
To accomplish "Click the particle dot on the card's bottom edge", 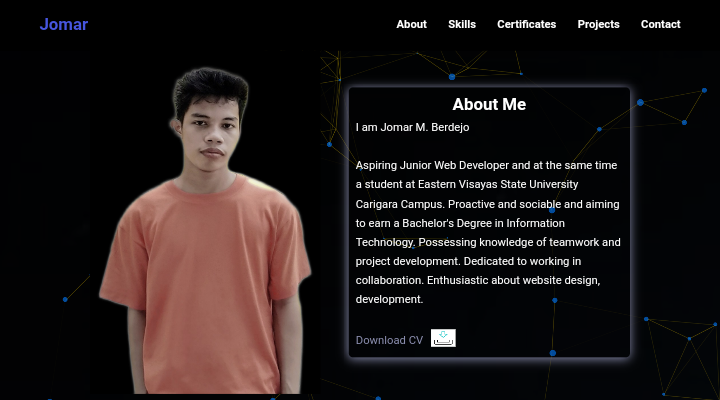I will (x=552, y=353).
